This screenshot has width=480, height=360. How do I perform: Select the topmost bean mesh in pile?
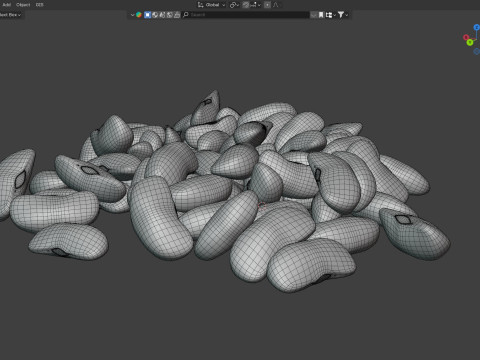point(206,107)
